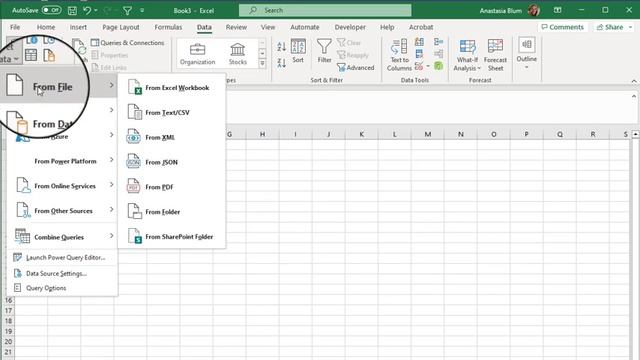Screen dimensions: 640x360
Task: Choose From Folder
Action: tap(171, 212)
